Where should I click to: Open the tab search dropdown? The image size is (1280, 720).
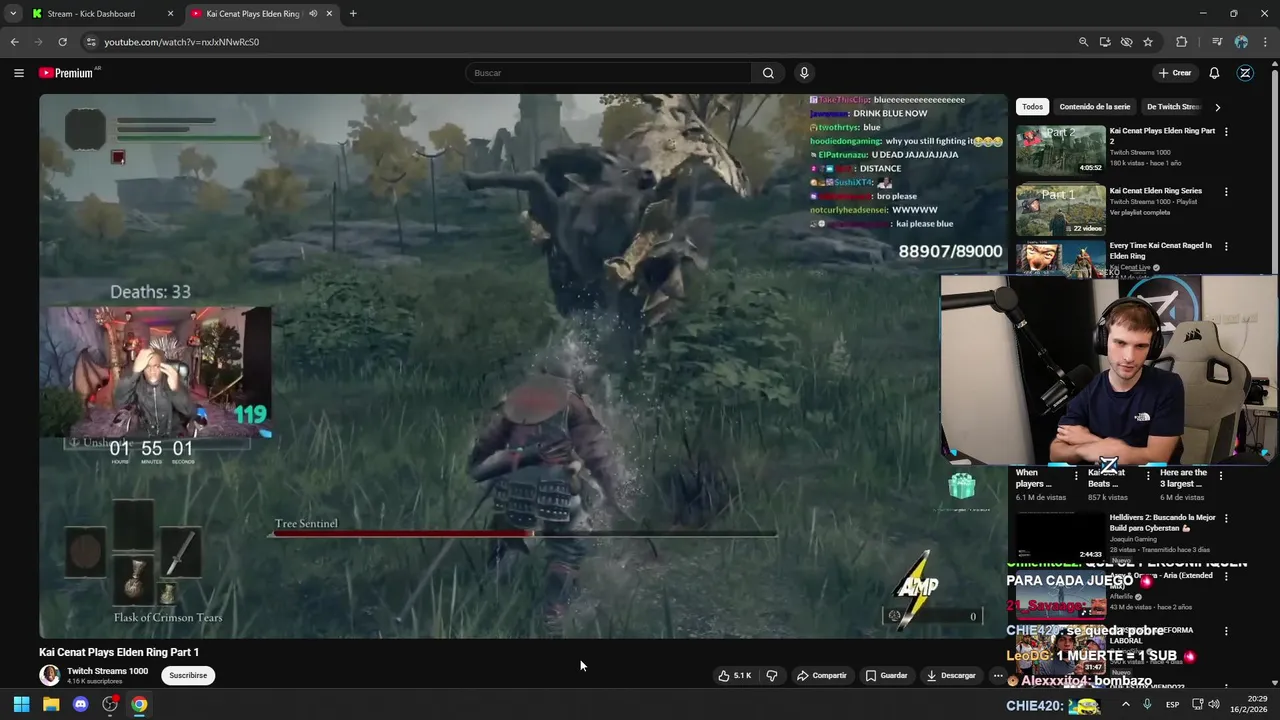[x=13, y=14]
